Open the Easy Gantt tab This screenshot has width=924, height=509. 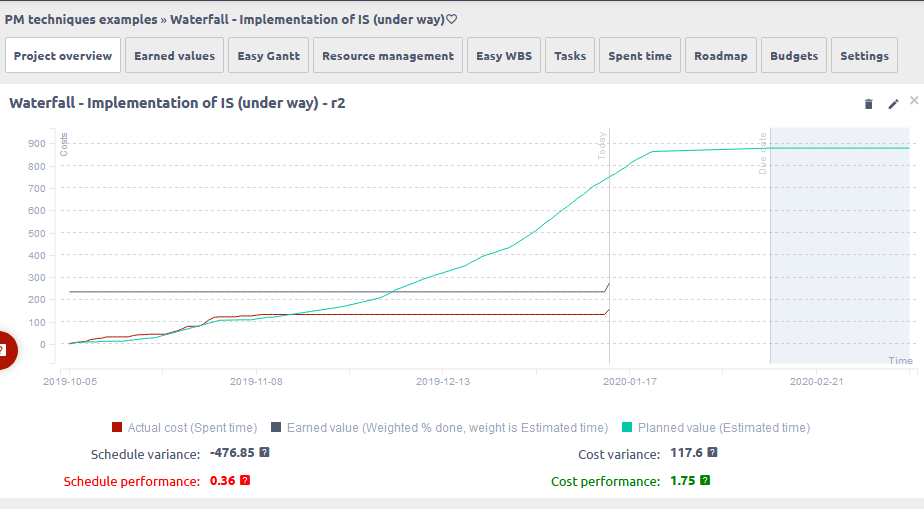pos(268,56)
